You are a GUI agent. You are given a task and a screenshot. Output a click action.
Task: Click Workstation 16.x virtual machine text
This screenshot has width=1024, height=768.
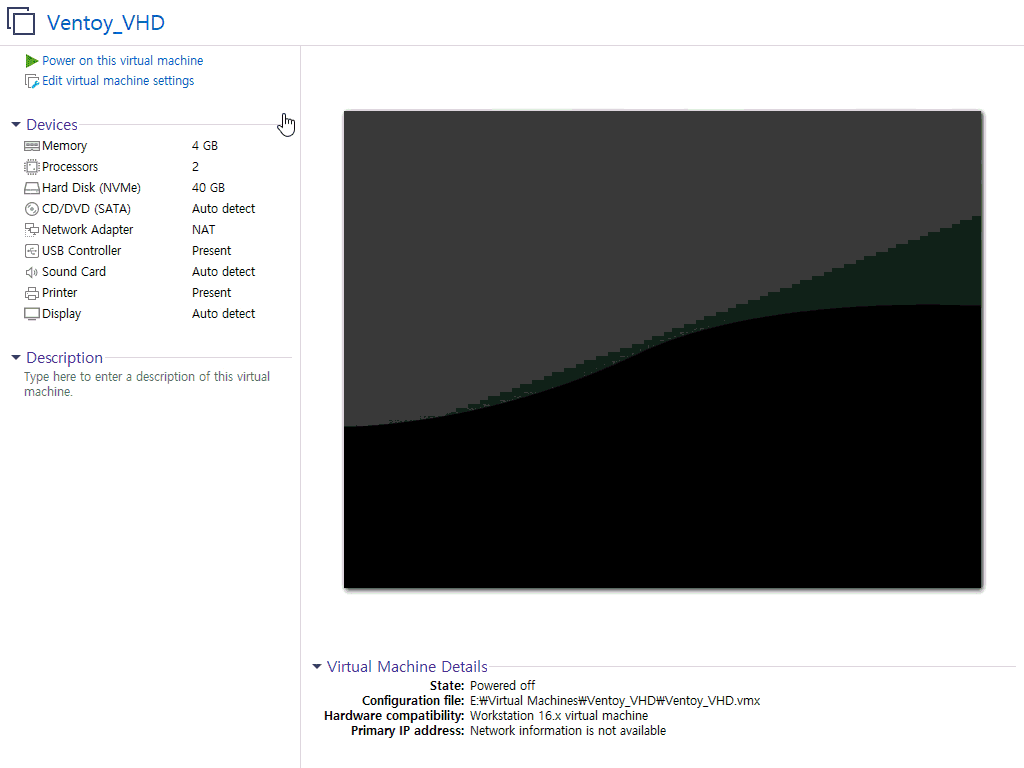[x=559, y=716]
